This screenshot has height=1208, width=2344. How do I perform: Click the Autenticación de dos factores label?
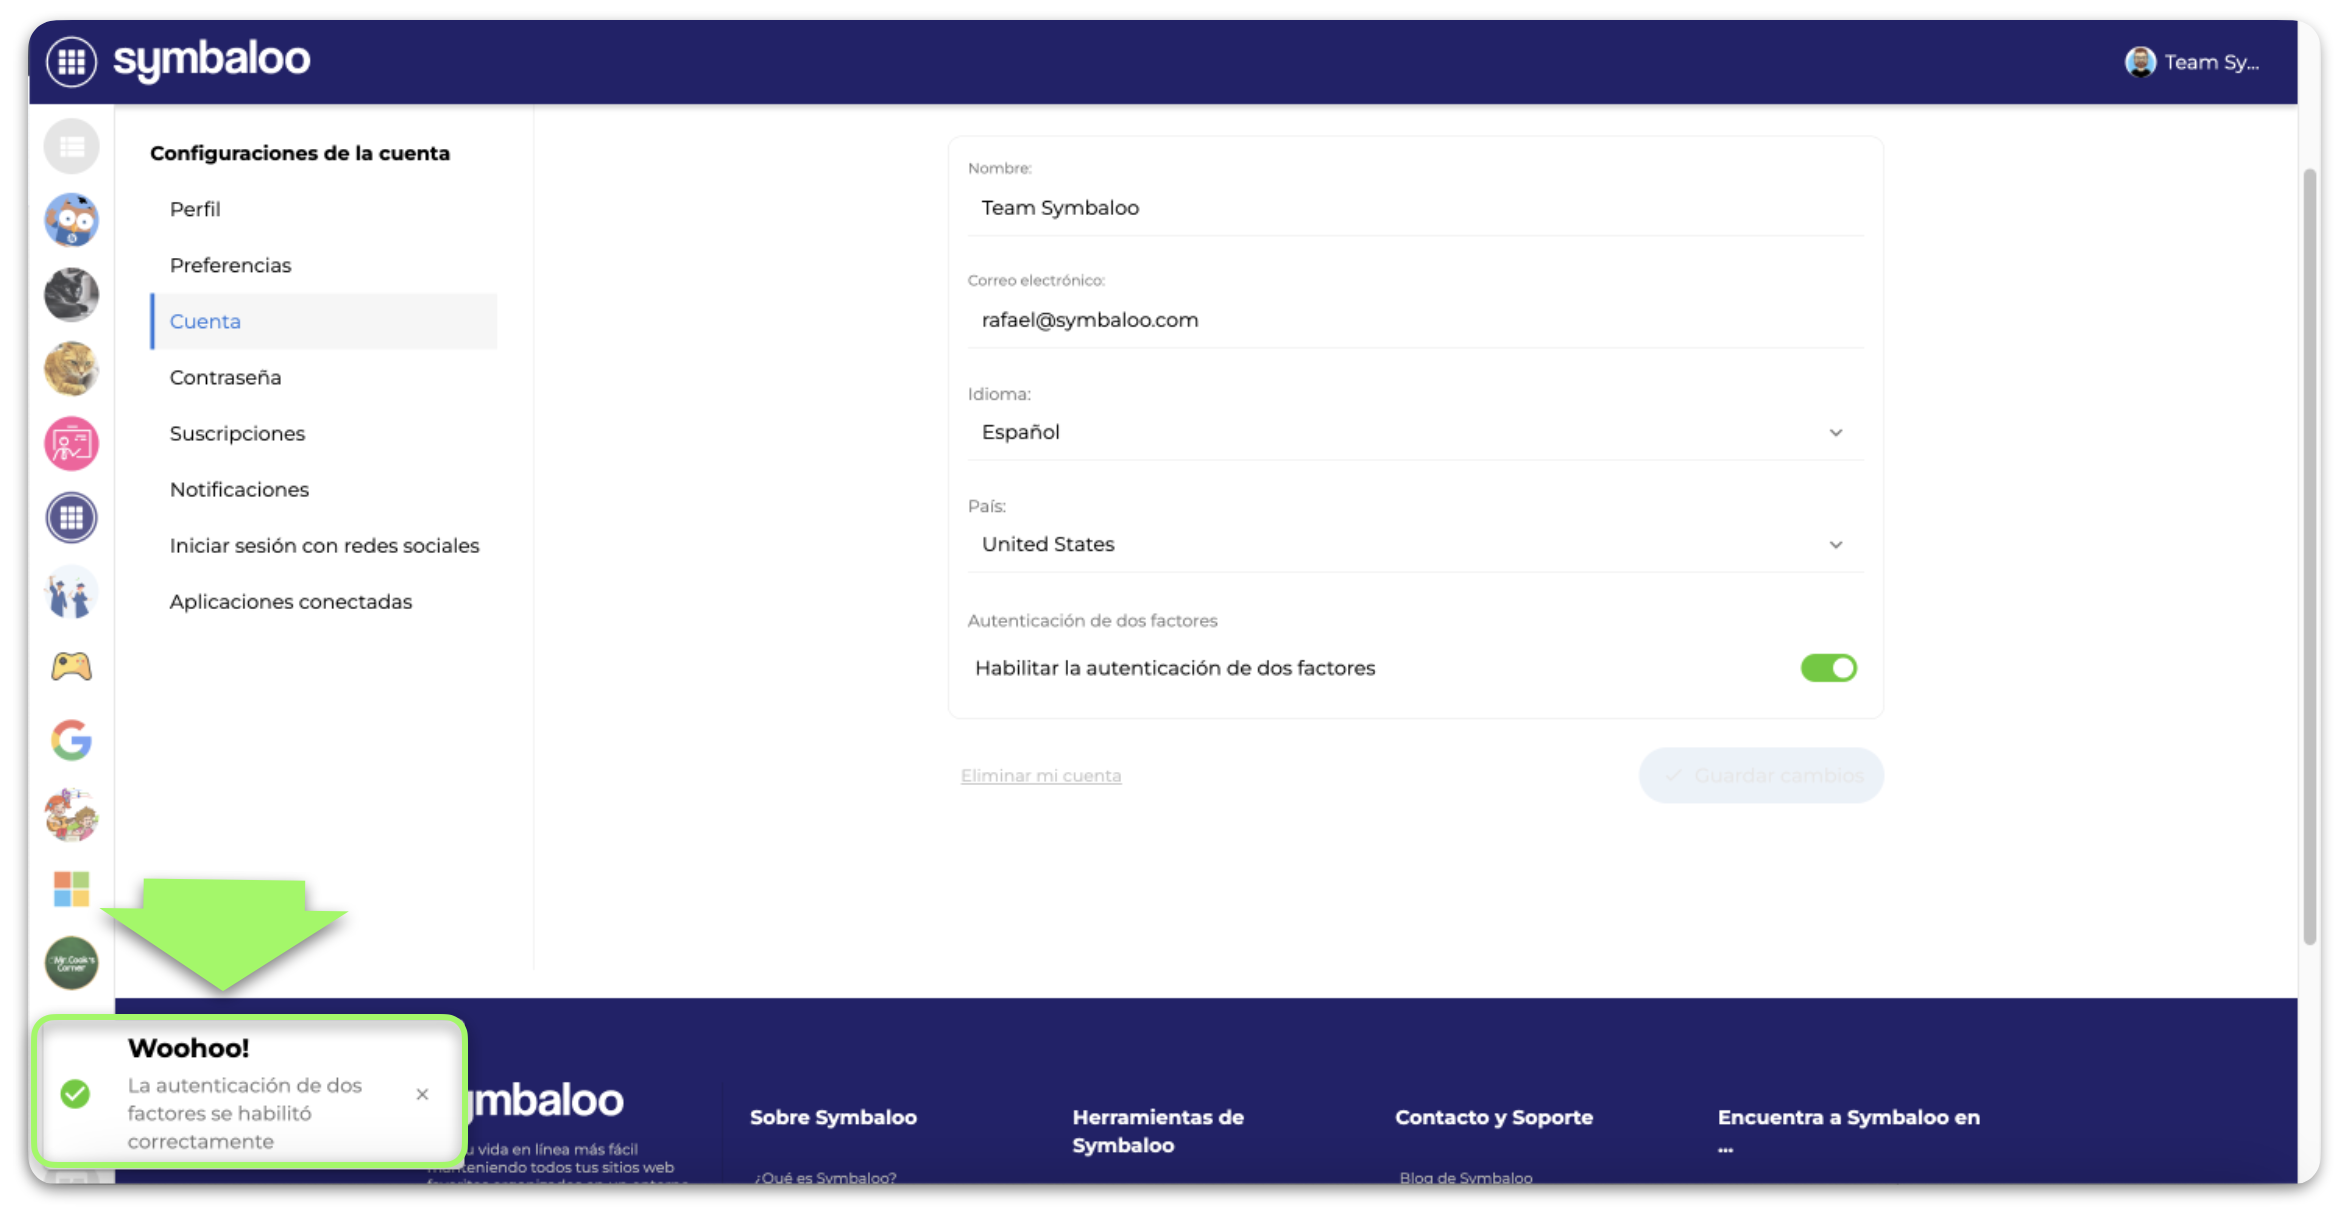[1092, 620]
